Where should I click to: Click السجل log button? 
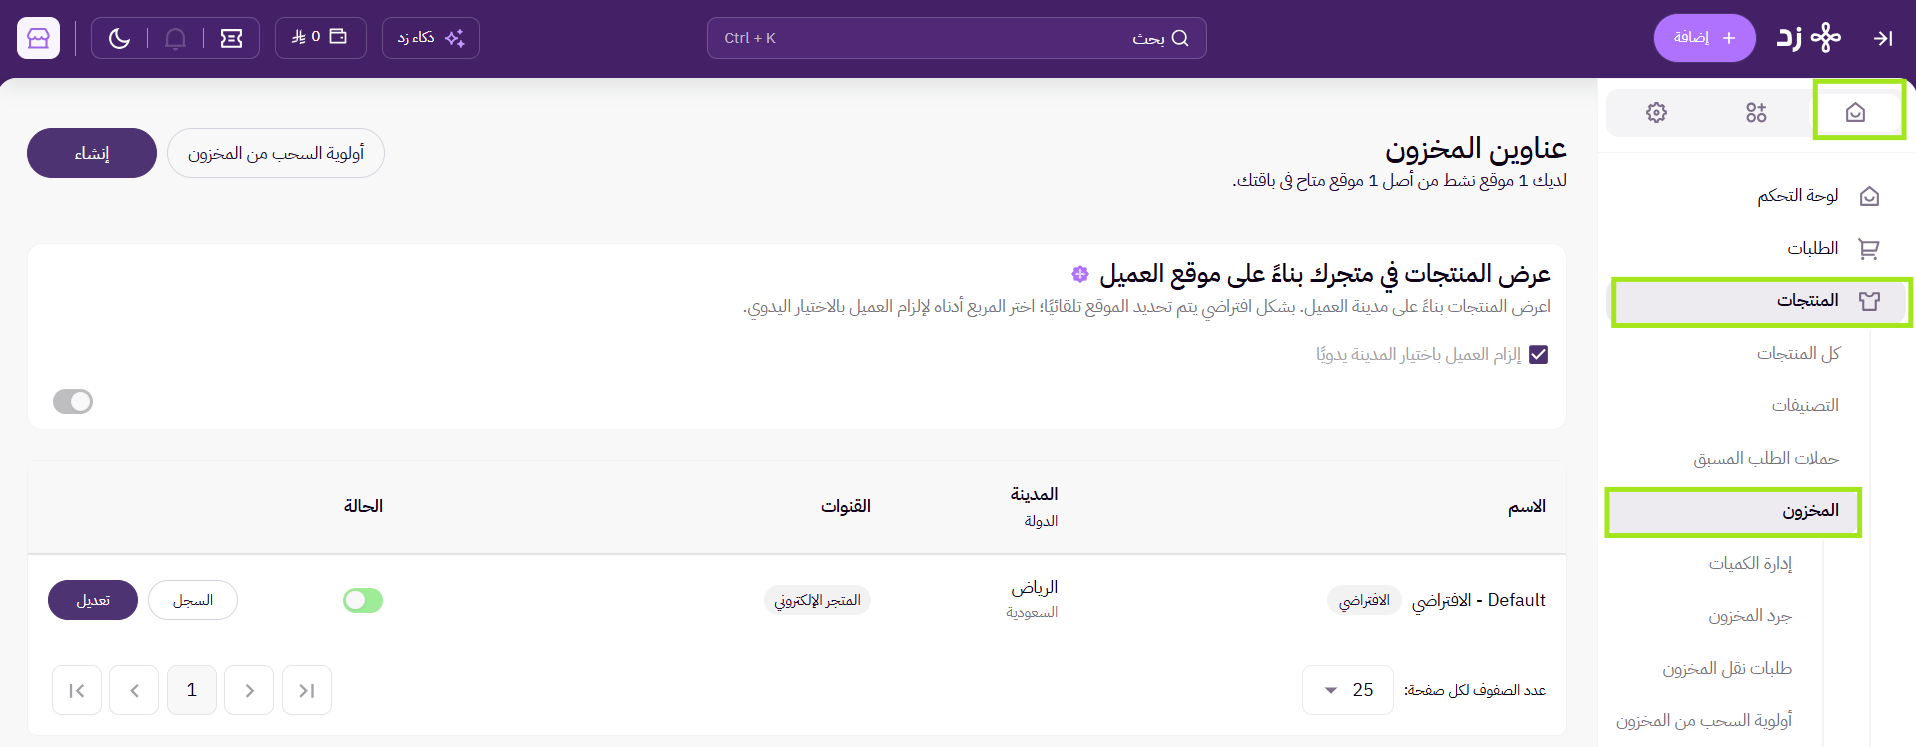[193, 600]
